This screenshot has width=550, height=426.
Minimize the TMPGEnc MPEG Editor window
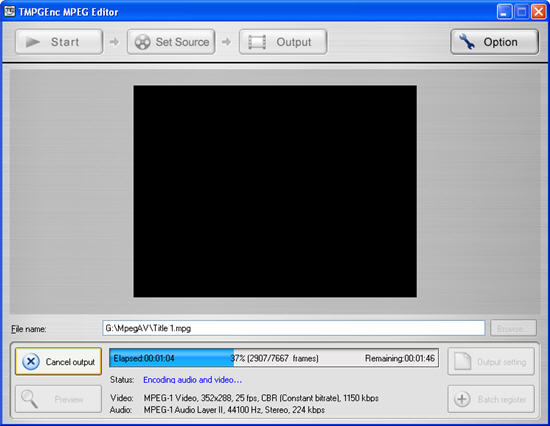tap(504, 12)
